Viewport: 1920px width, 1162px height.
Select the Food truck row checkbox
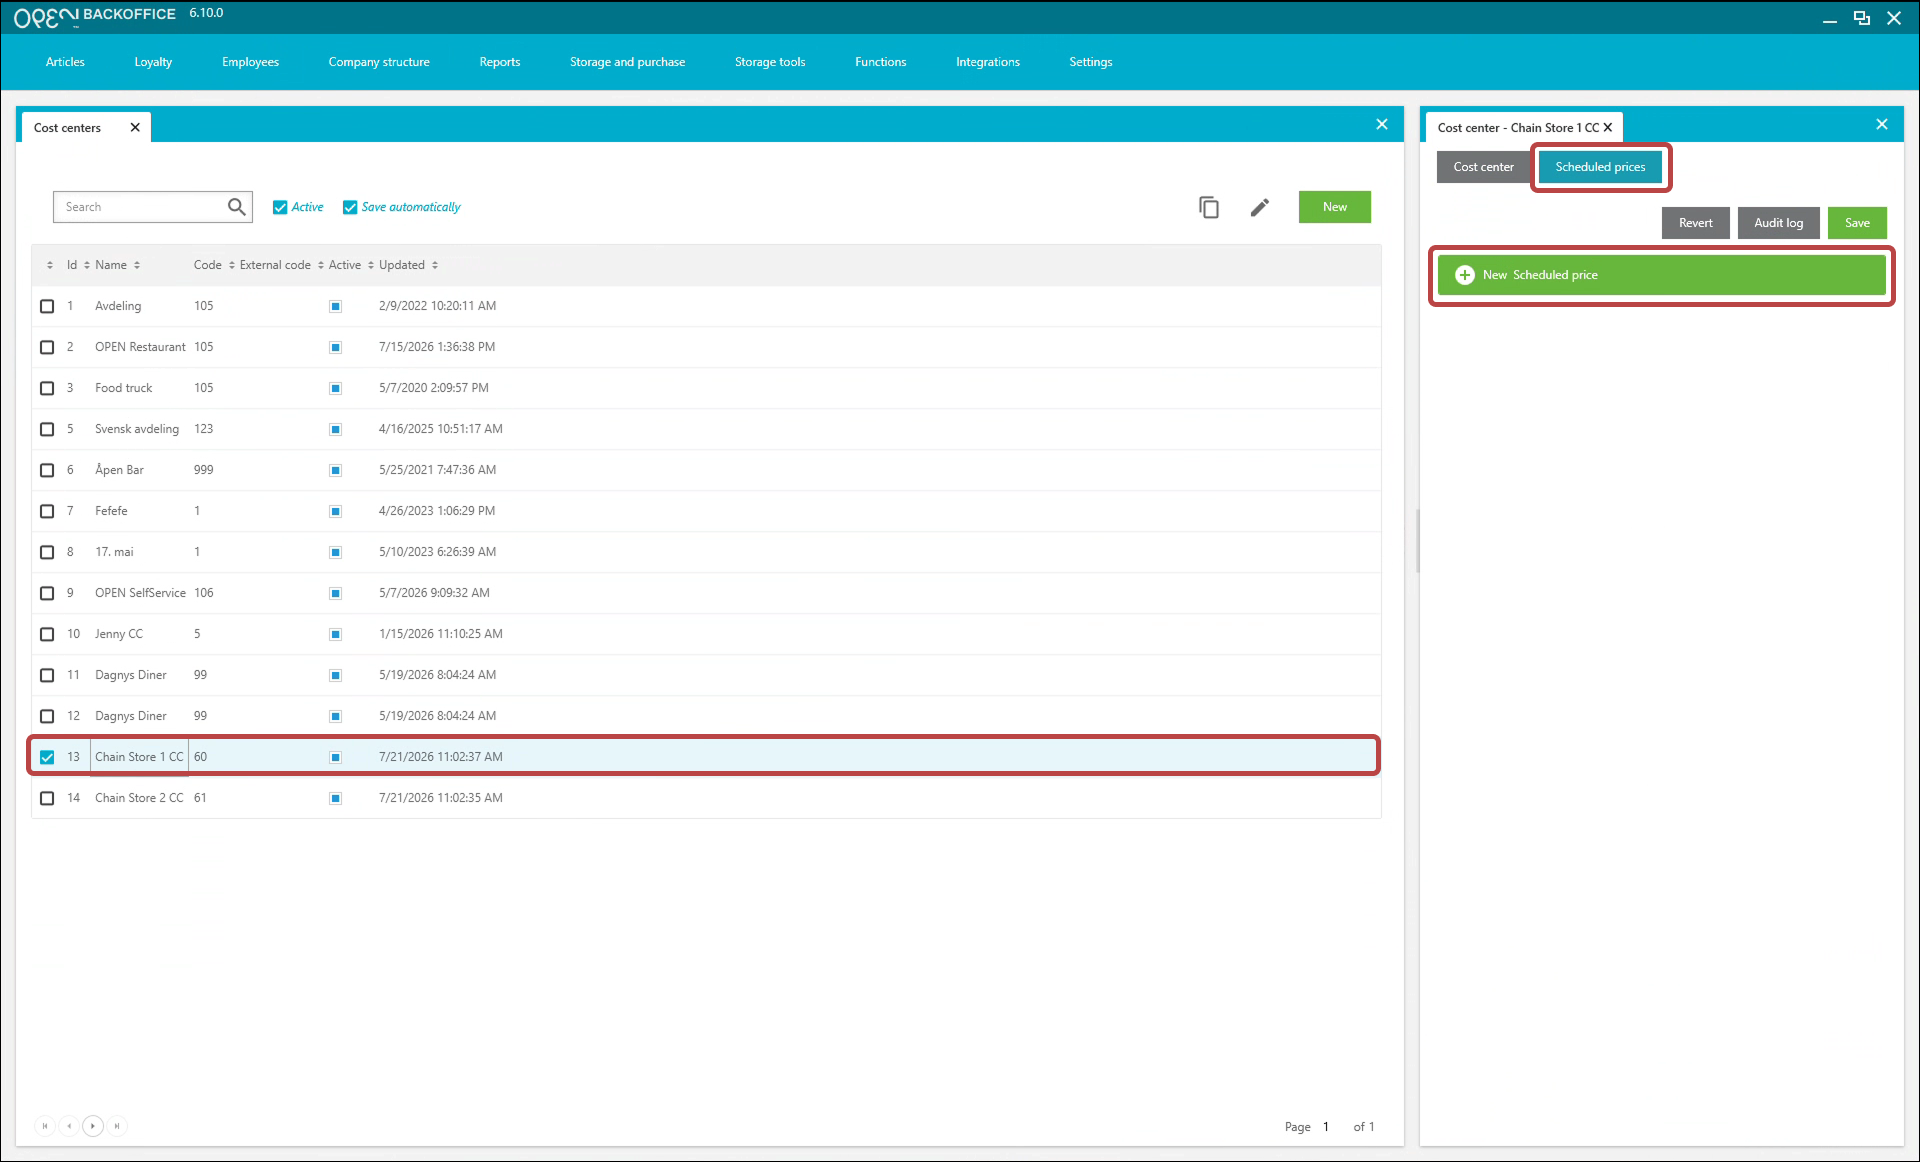pos(47,388)
